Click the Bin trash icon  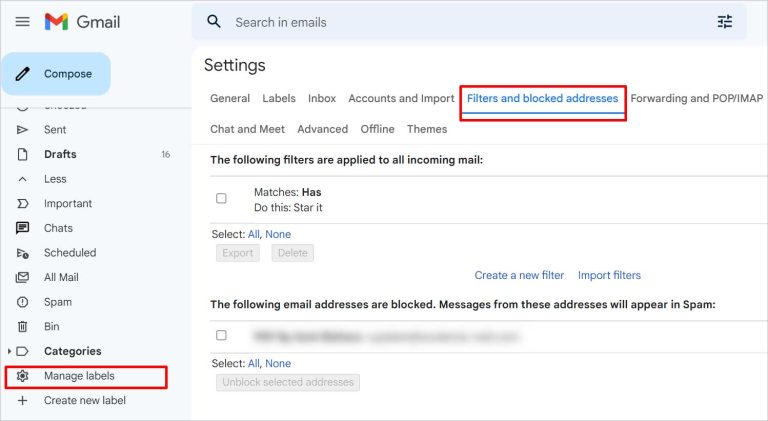[x=22, y=327]
